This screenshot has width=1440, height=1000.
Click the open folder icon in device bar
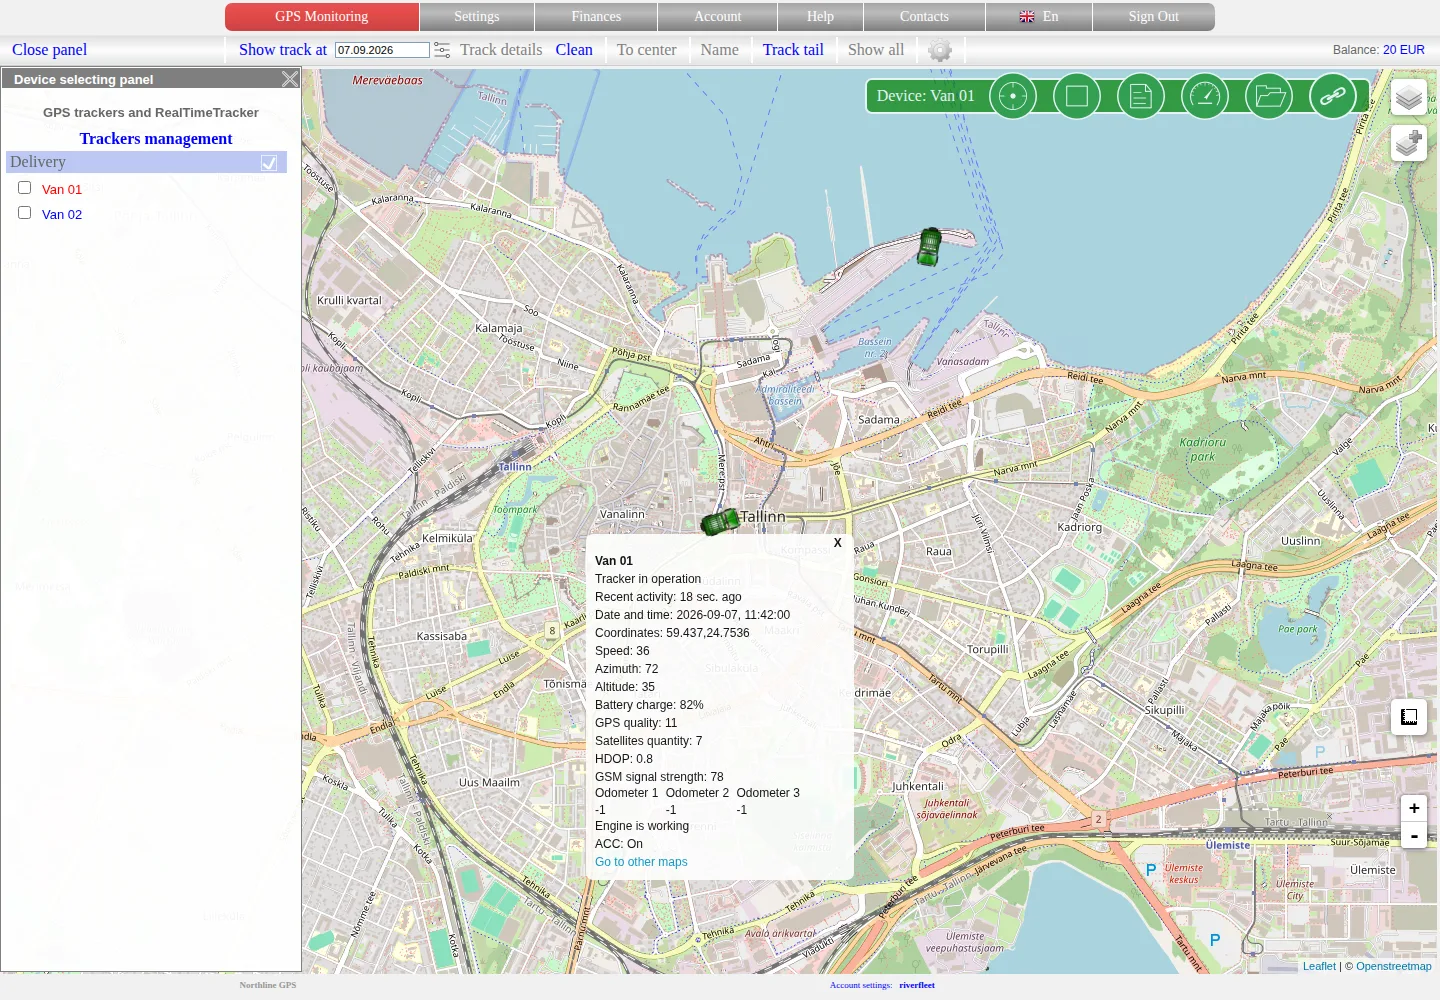point(1269,96)
